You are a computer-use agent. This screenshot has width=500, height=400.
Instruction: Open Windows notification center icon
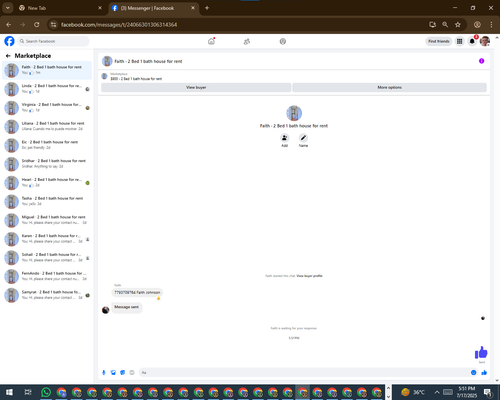(488, 392)
